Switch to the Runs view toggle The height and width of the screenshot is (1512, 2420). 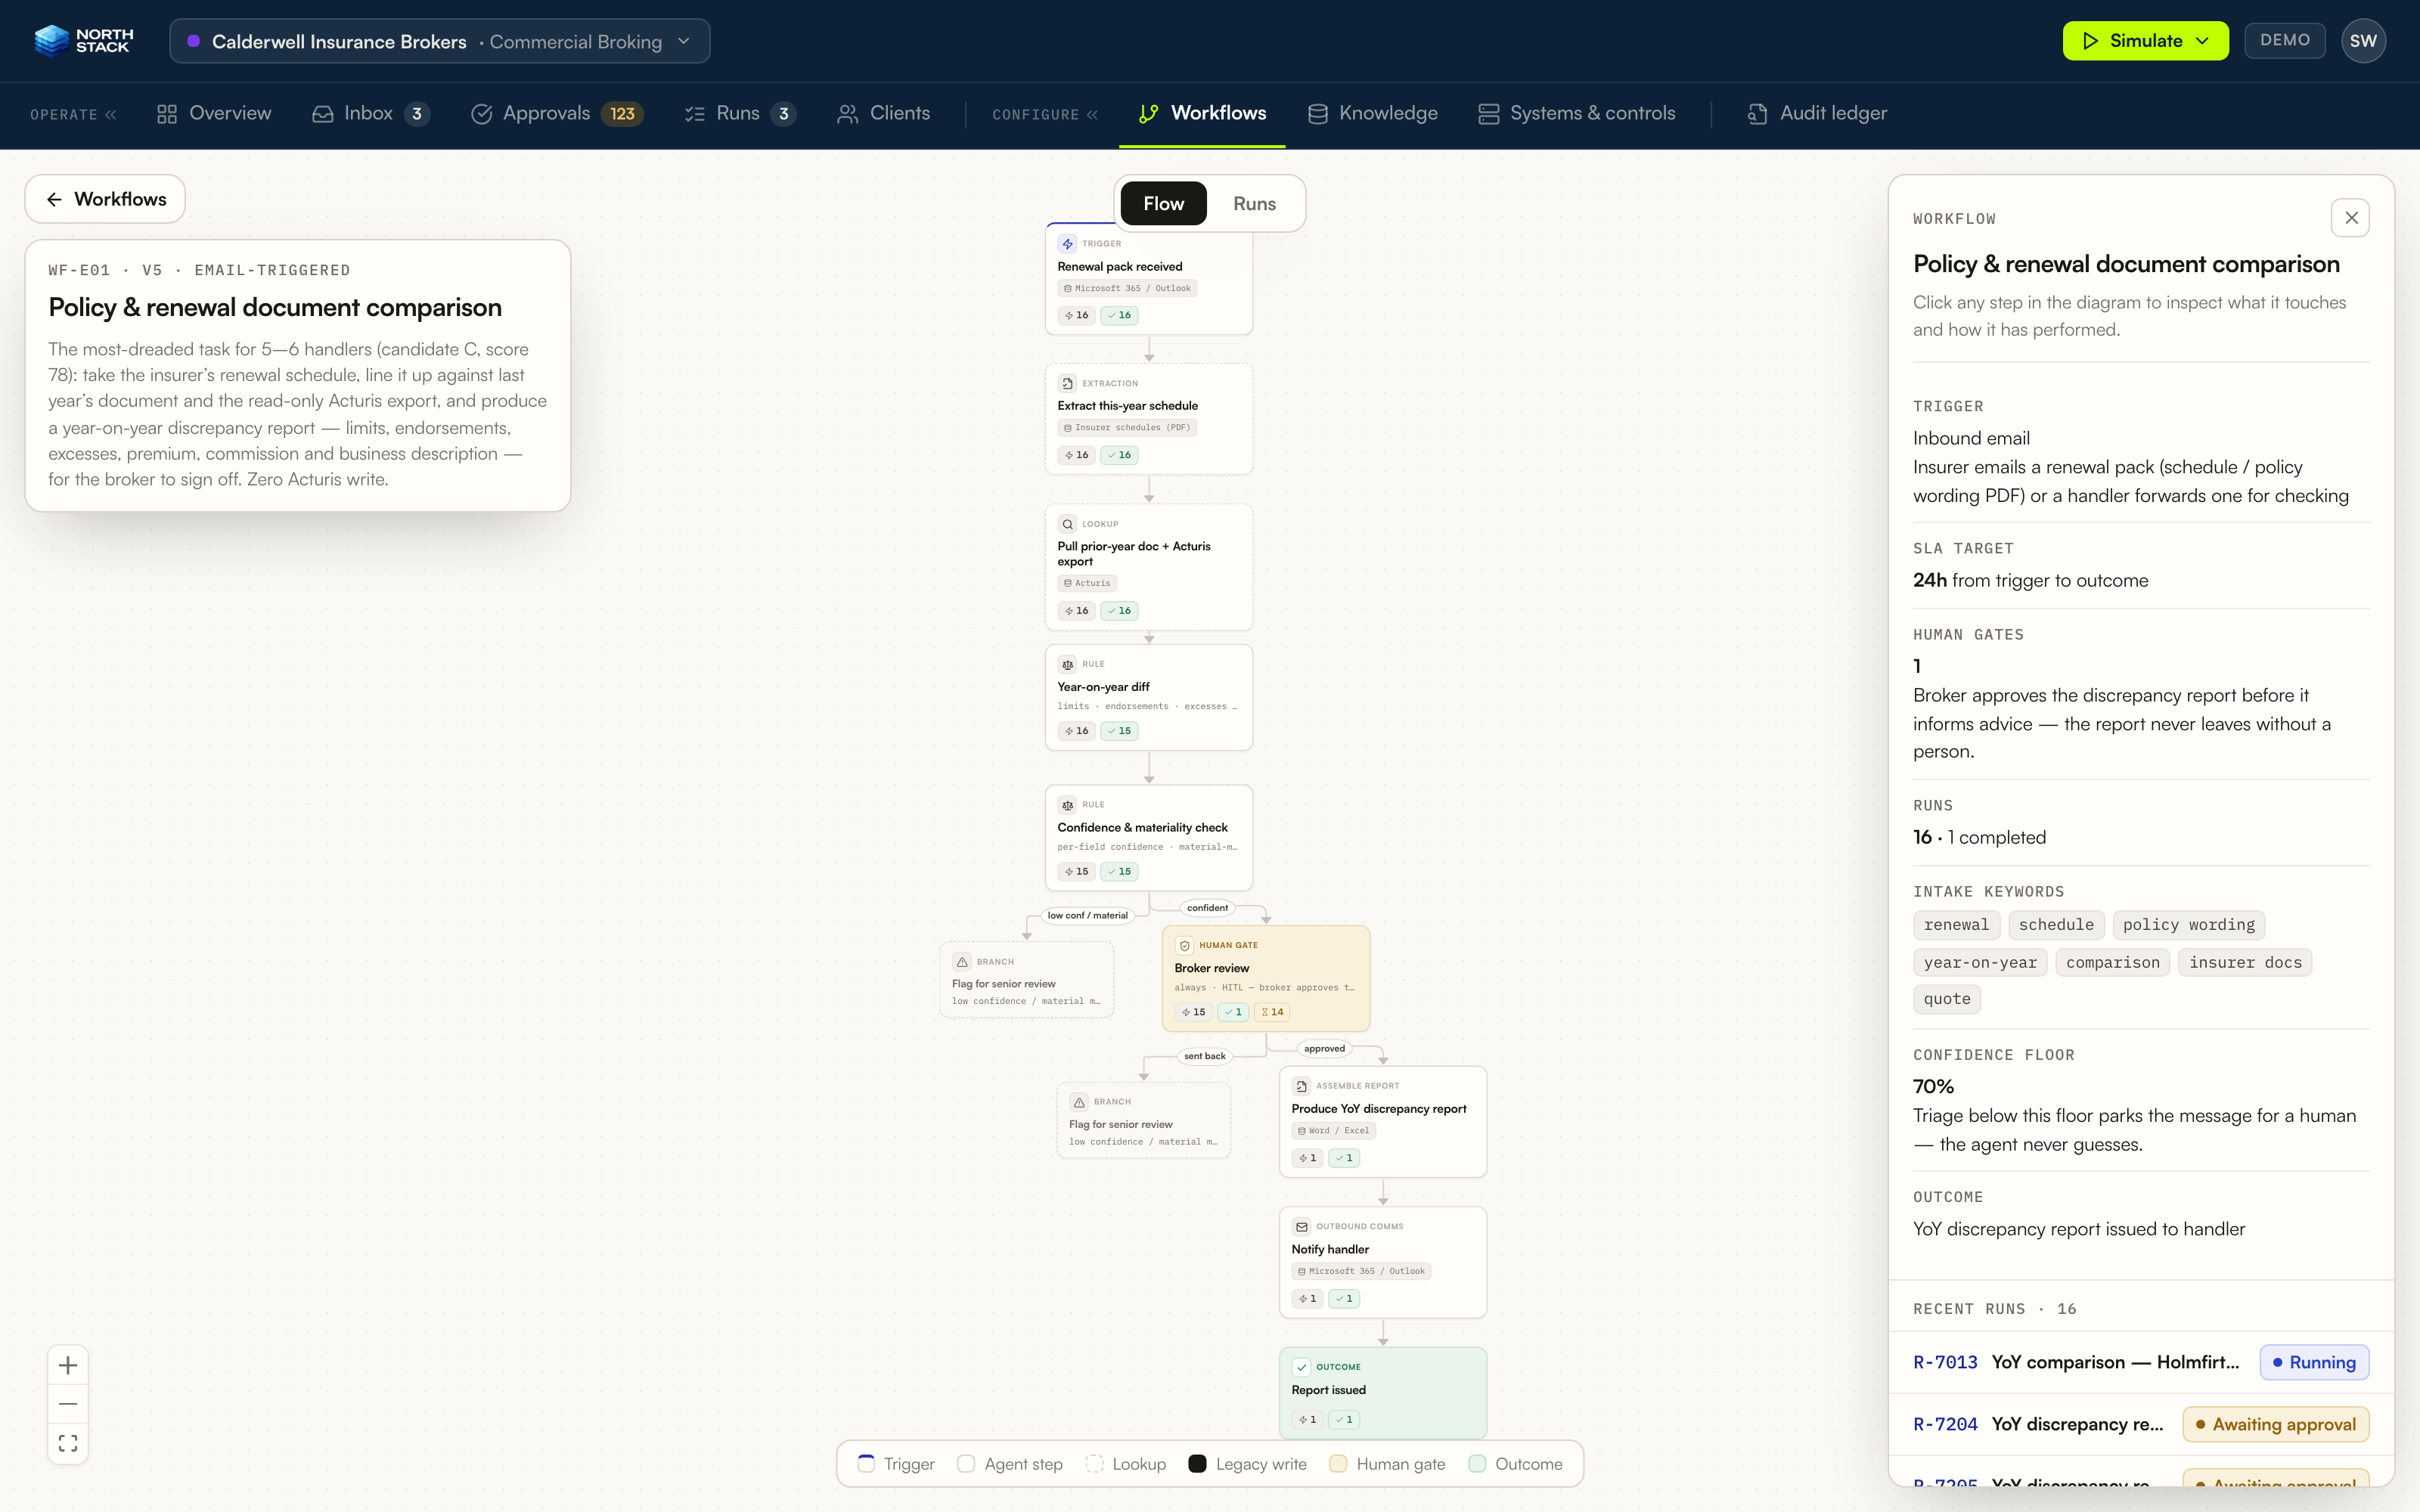(1254, 204)
